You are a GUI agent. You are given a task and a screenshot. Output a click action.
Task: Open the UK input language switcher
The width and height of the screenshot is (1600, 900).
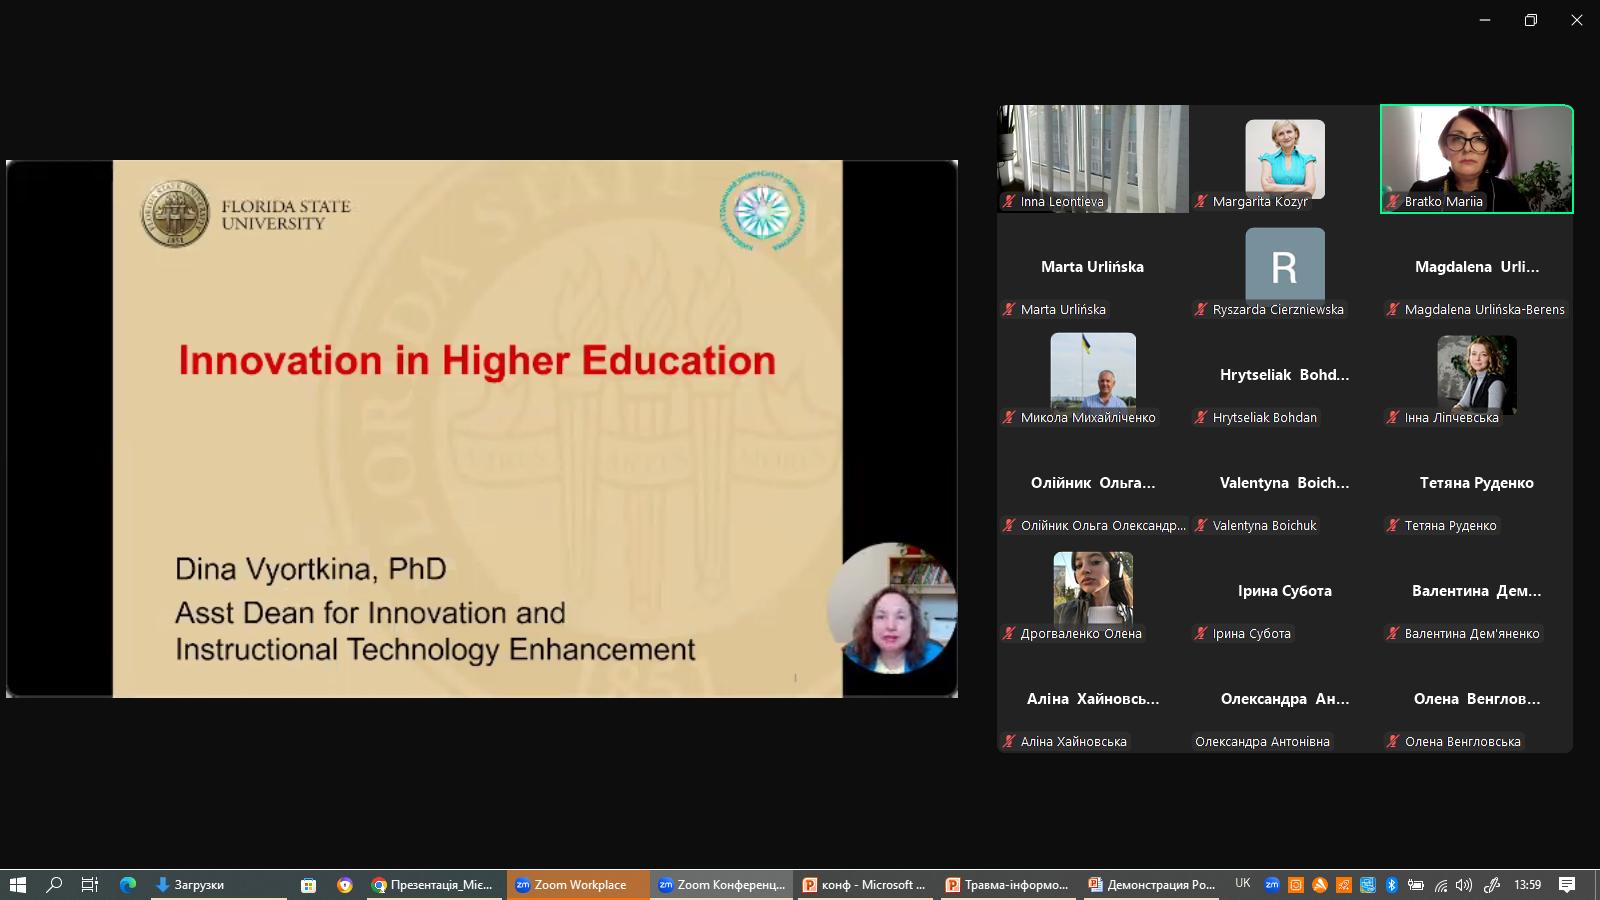tap(1243, 884)
